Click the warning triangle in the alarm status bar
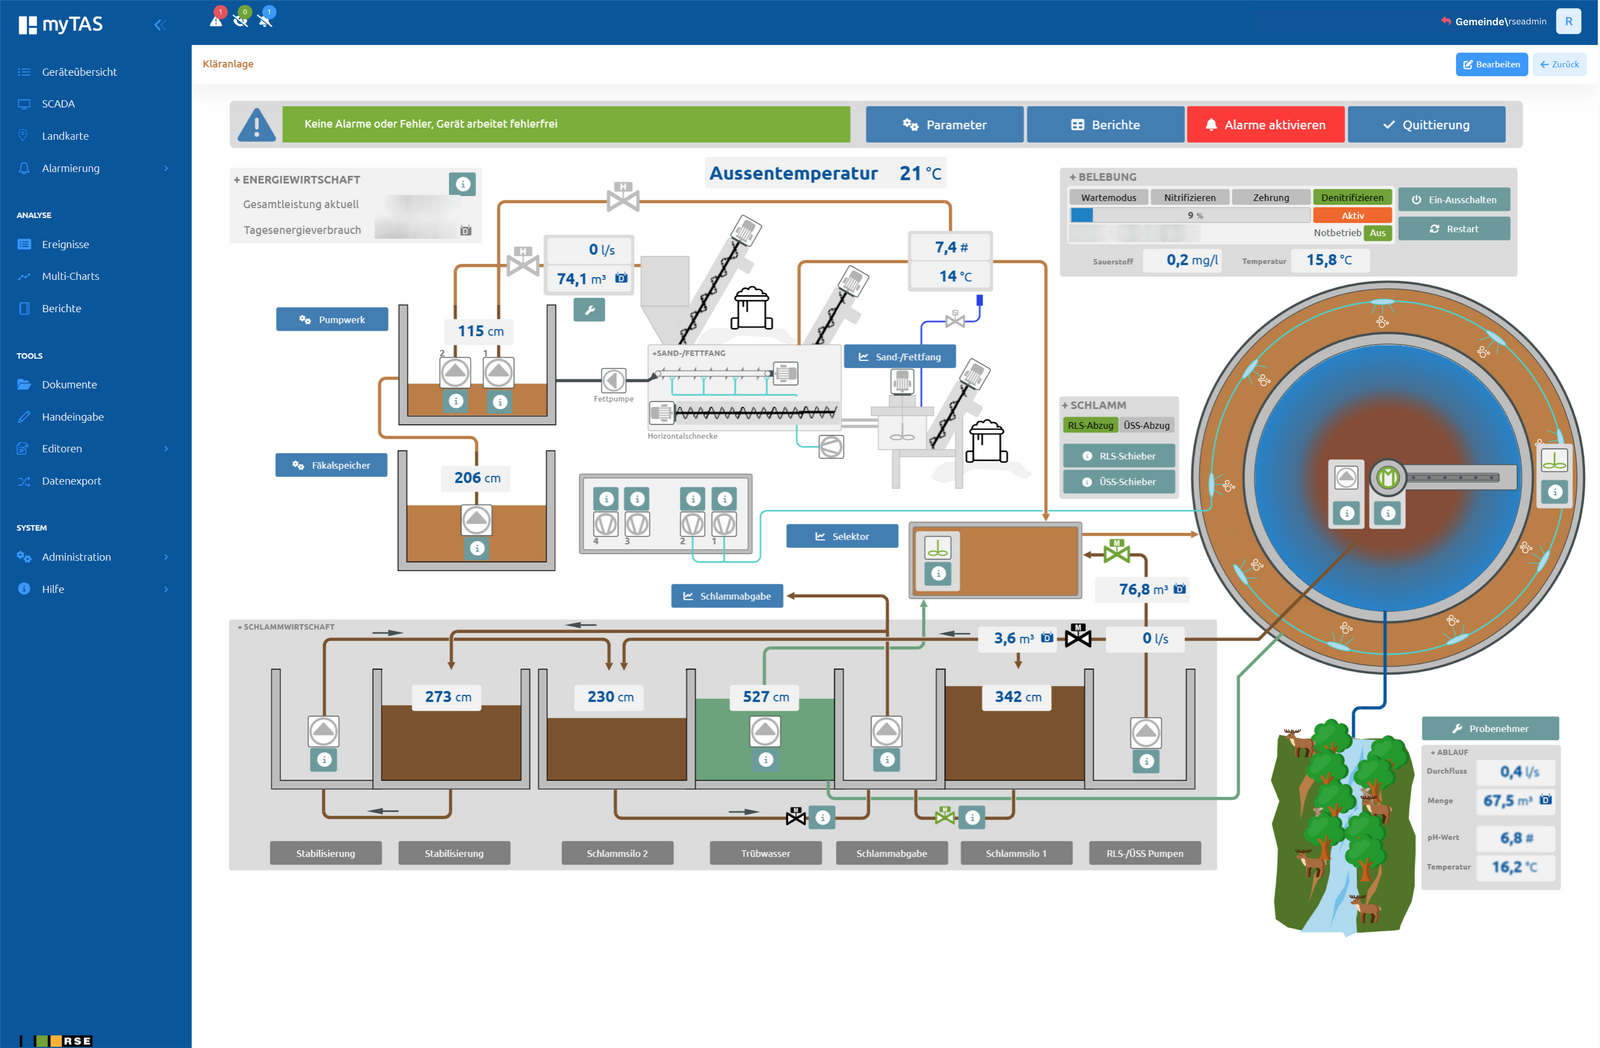 tap(257, 125)
